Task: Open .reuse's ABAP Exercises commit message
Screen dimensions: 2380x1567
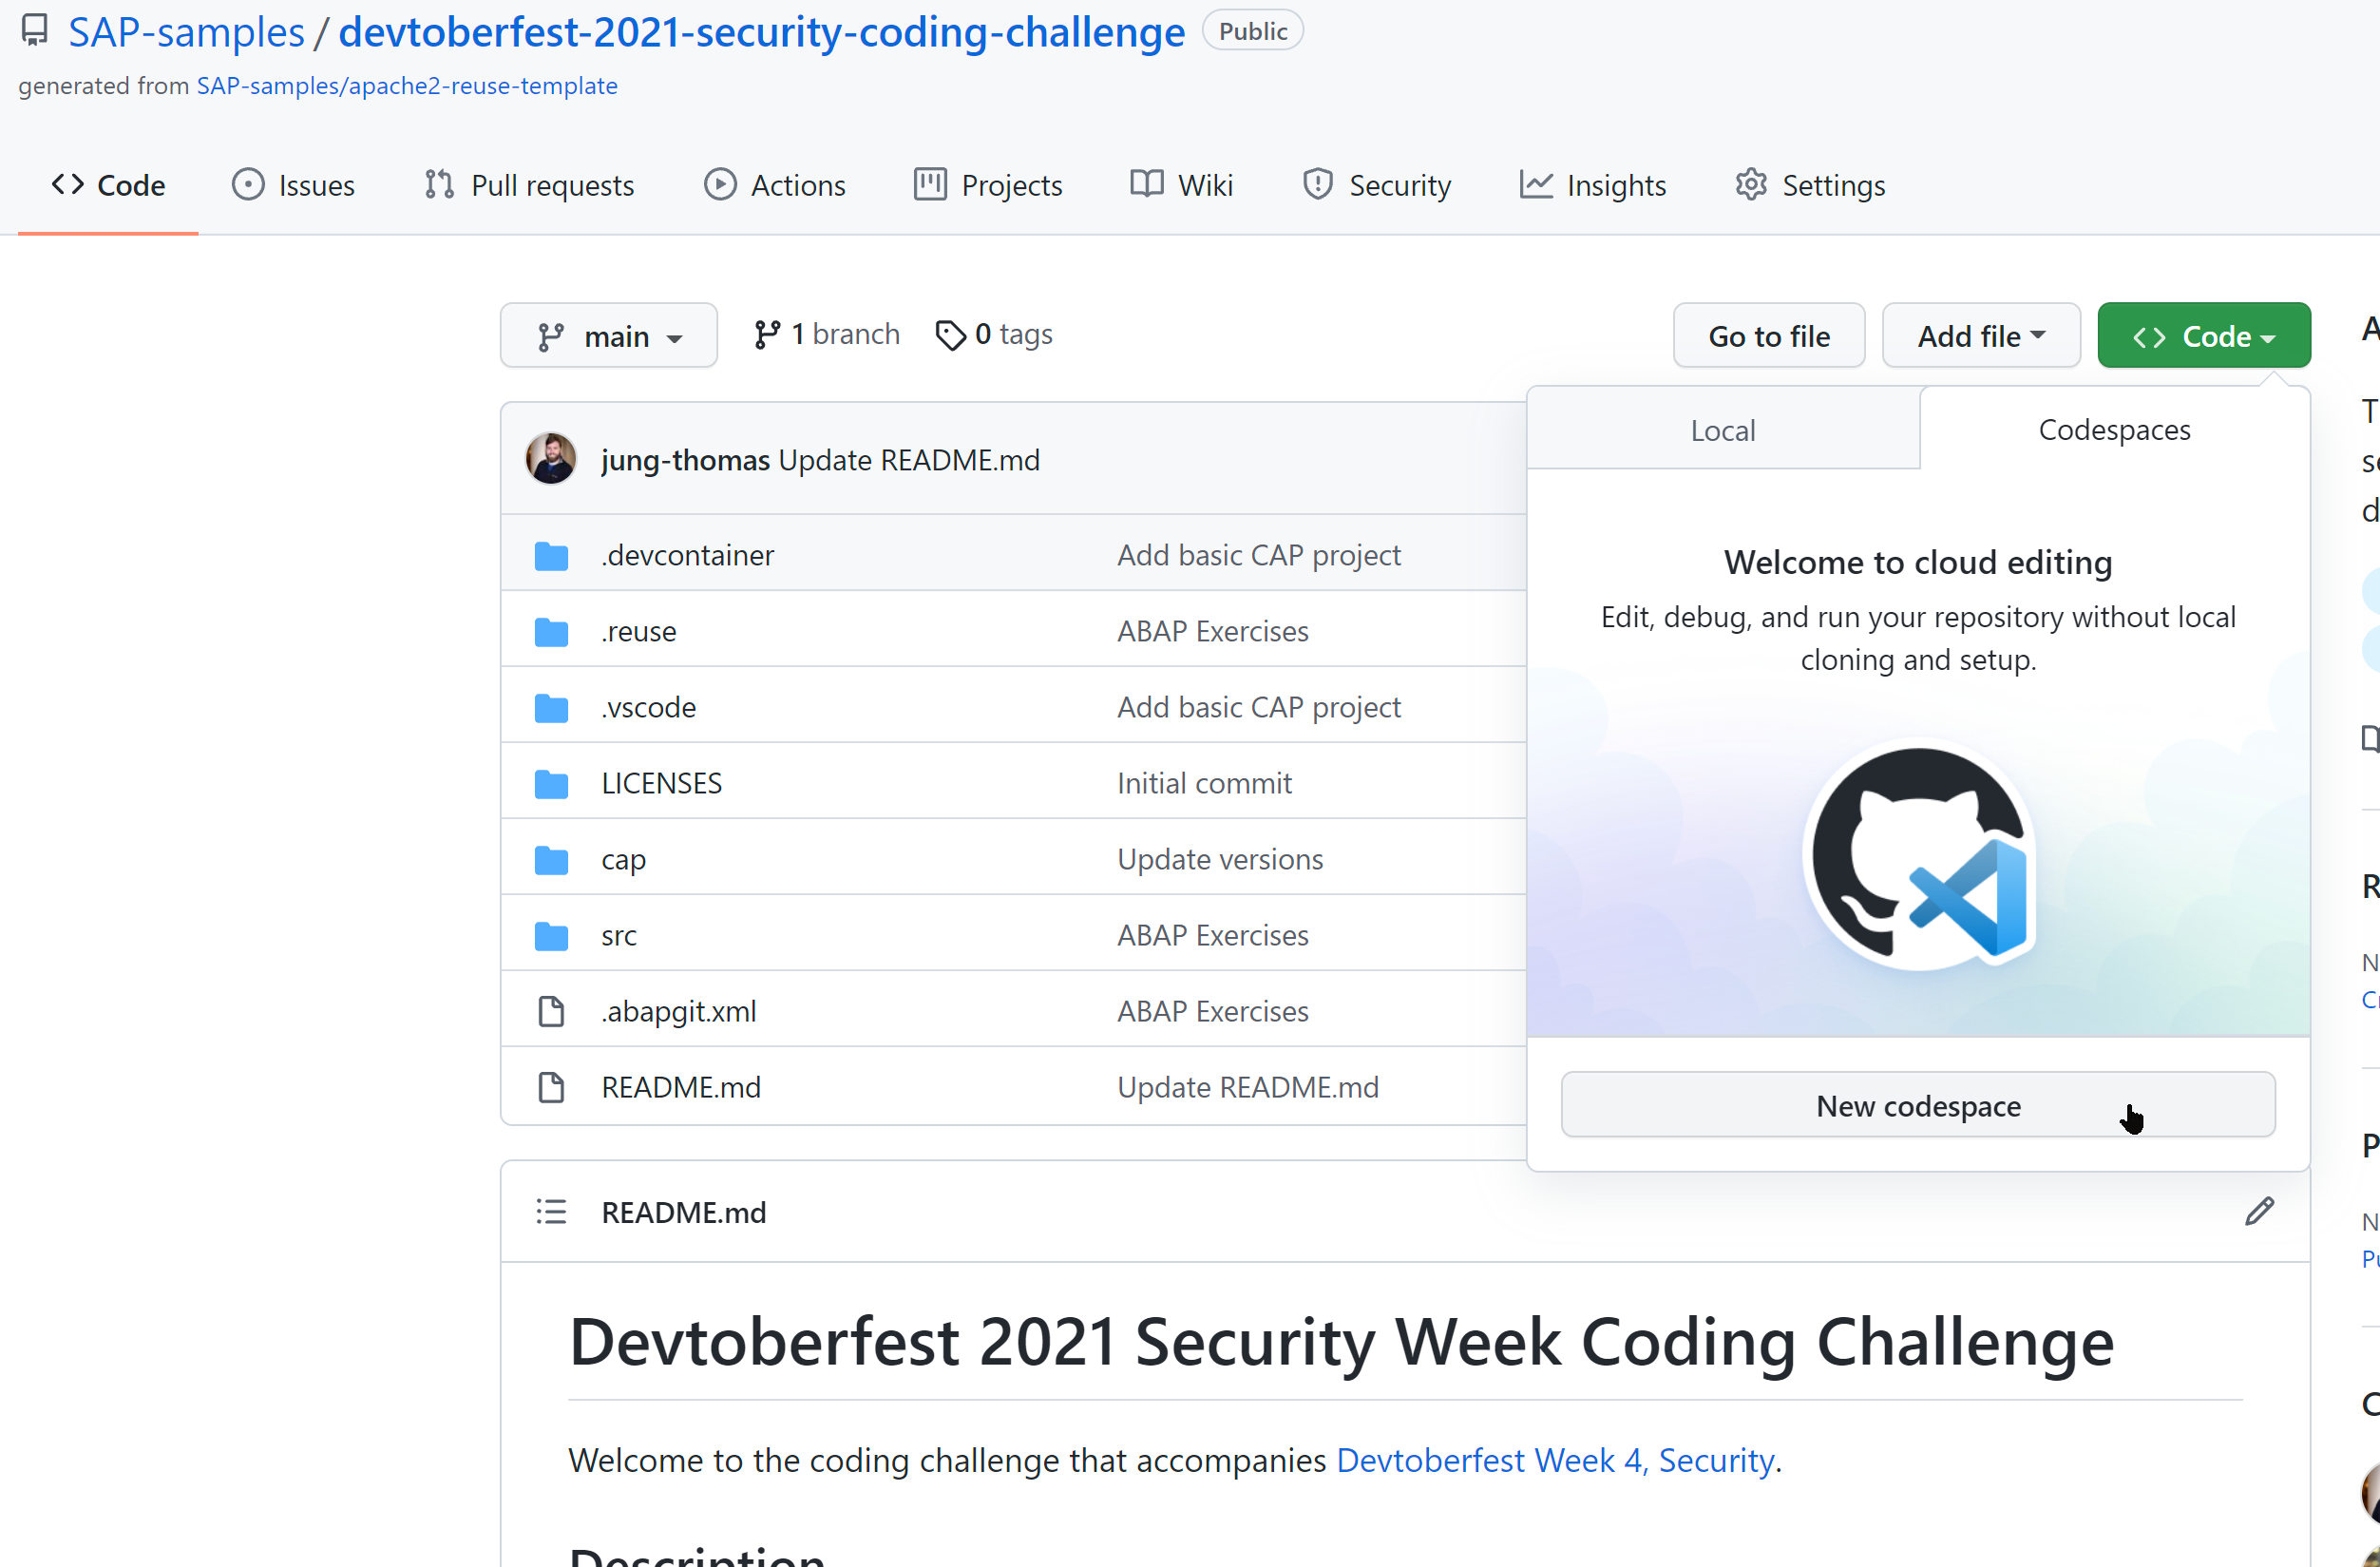Action: click(1212, 631)
